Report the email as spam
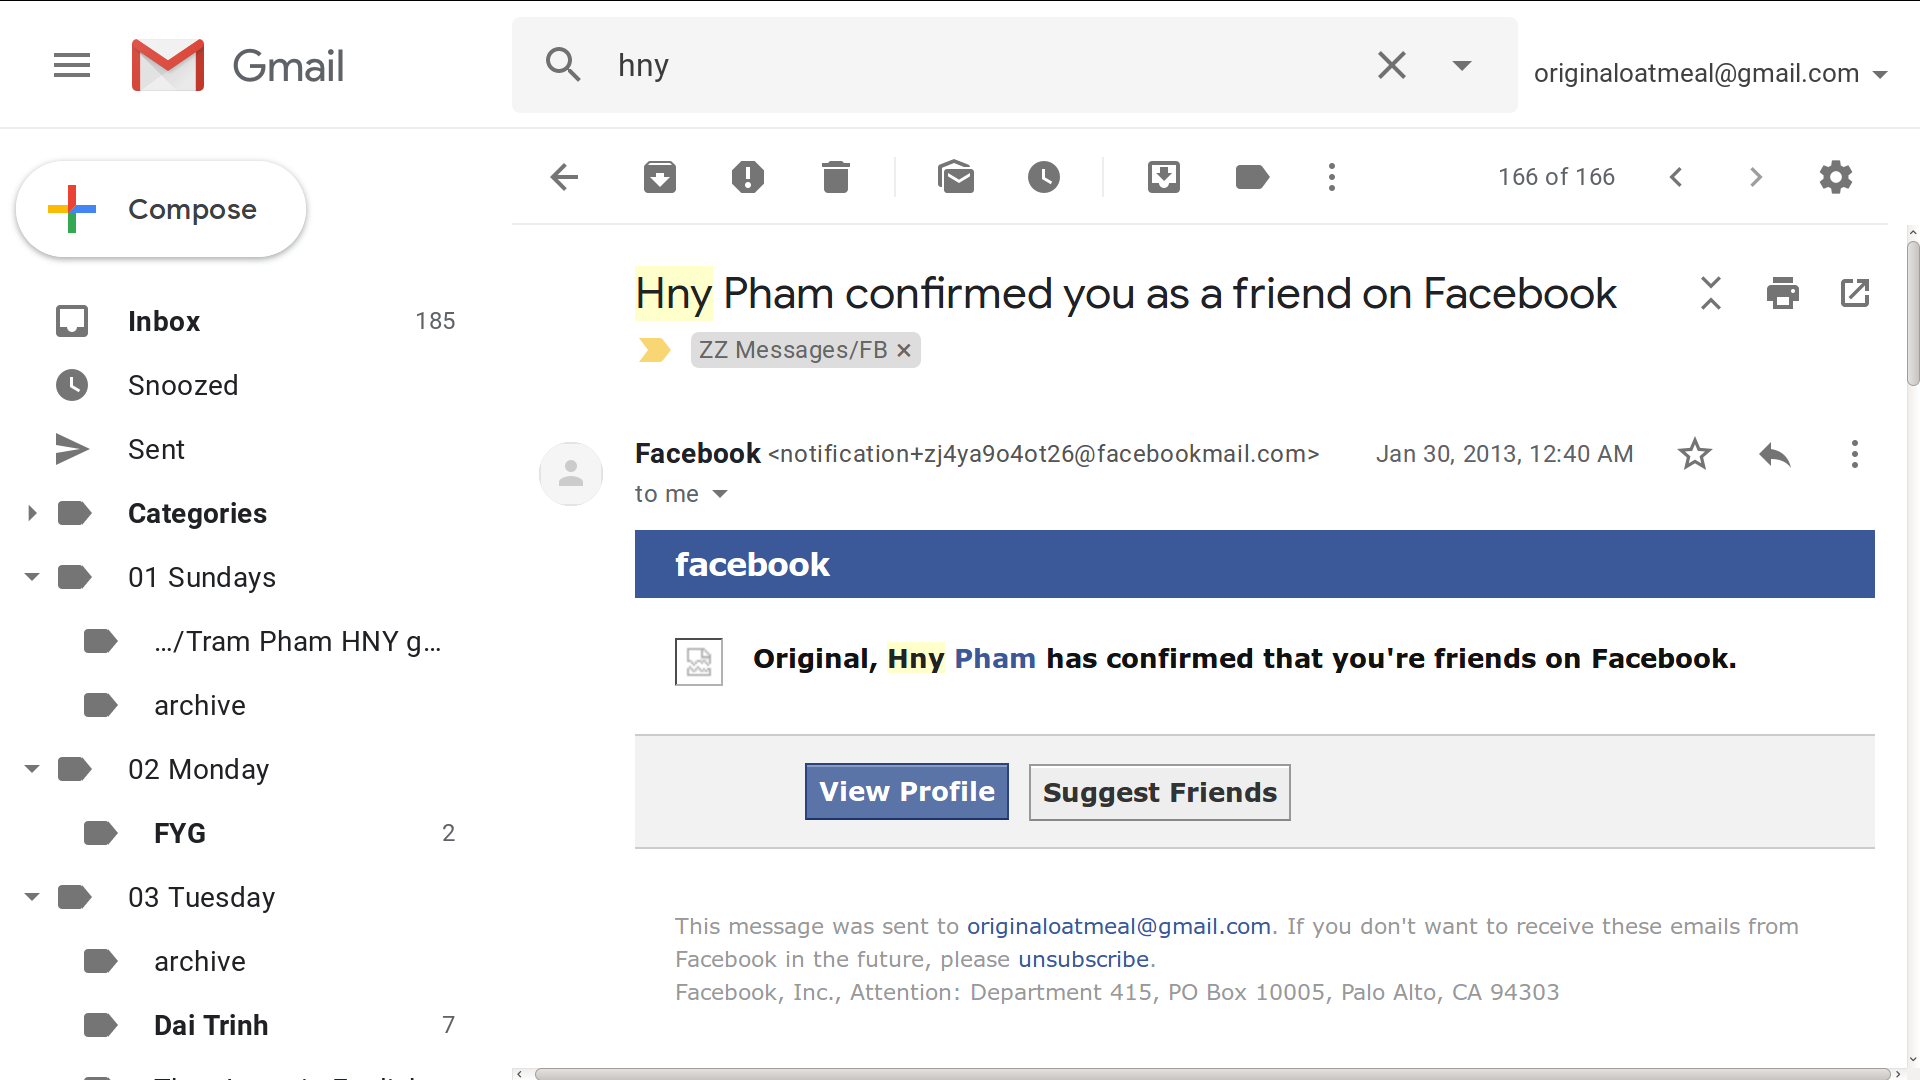The height and width of the screenshot is (1080, 1920). click(748, 177)
